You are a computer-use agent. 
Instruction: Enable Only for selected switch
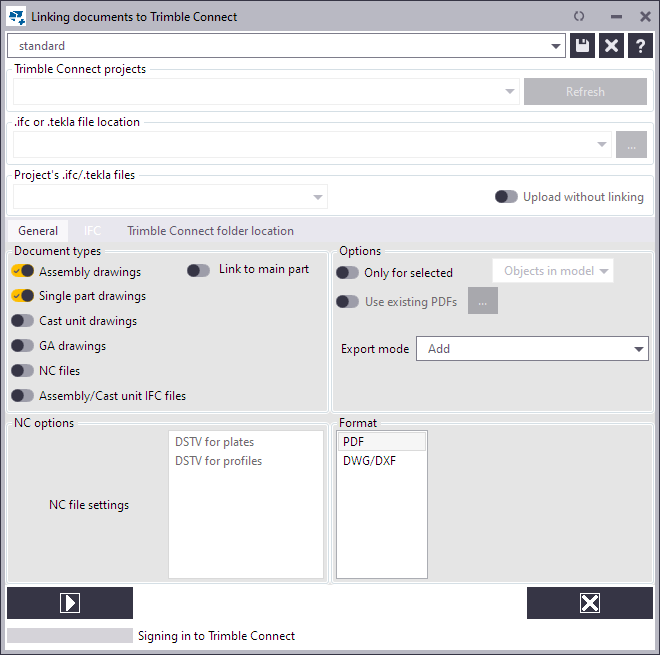pos(347,273)
